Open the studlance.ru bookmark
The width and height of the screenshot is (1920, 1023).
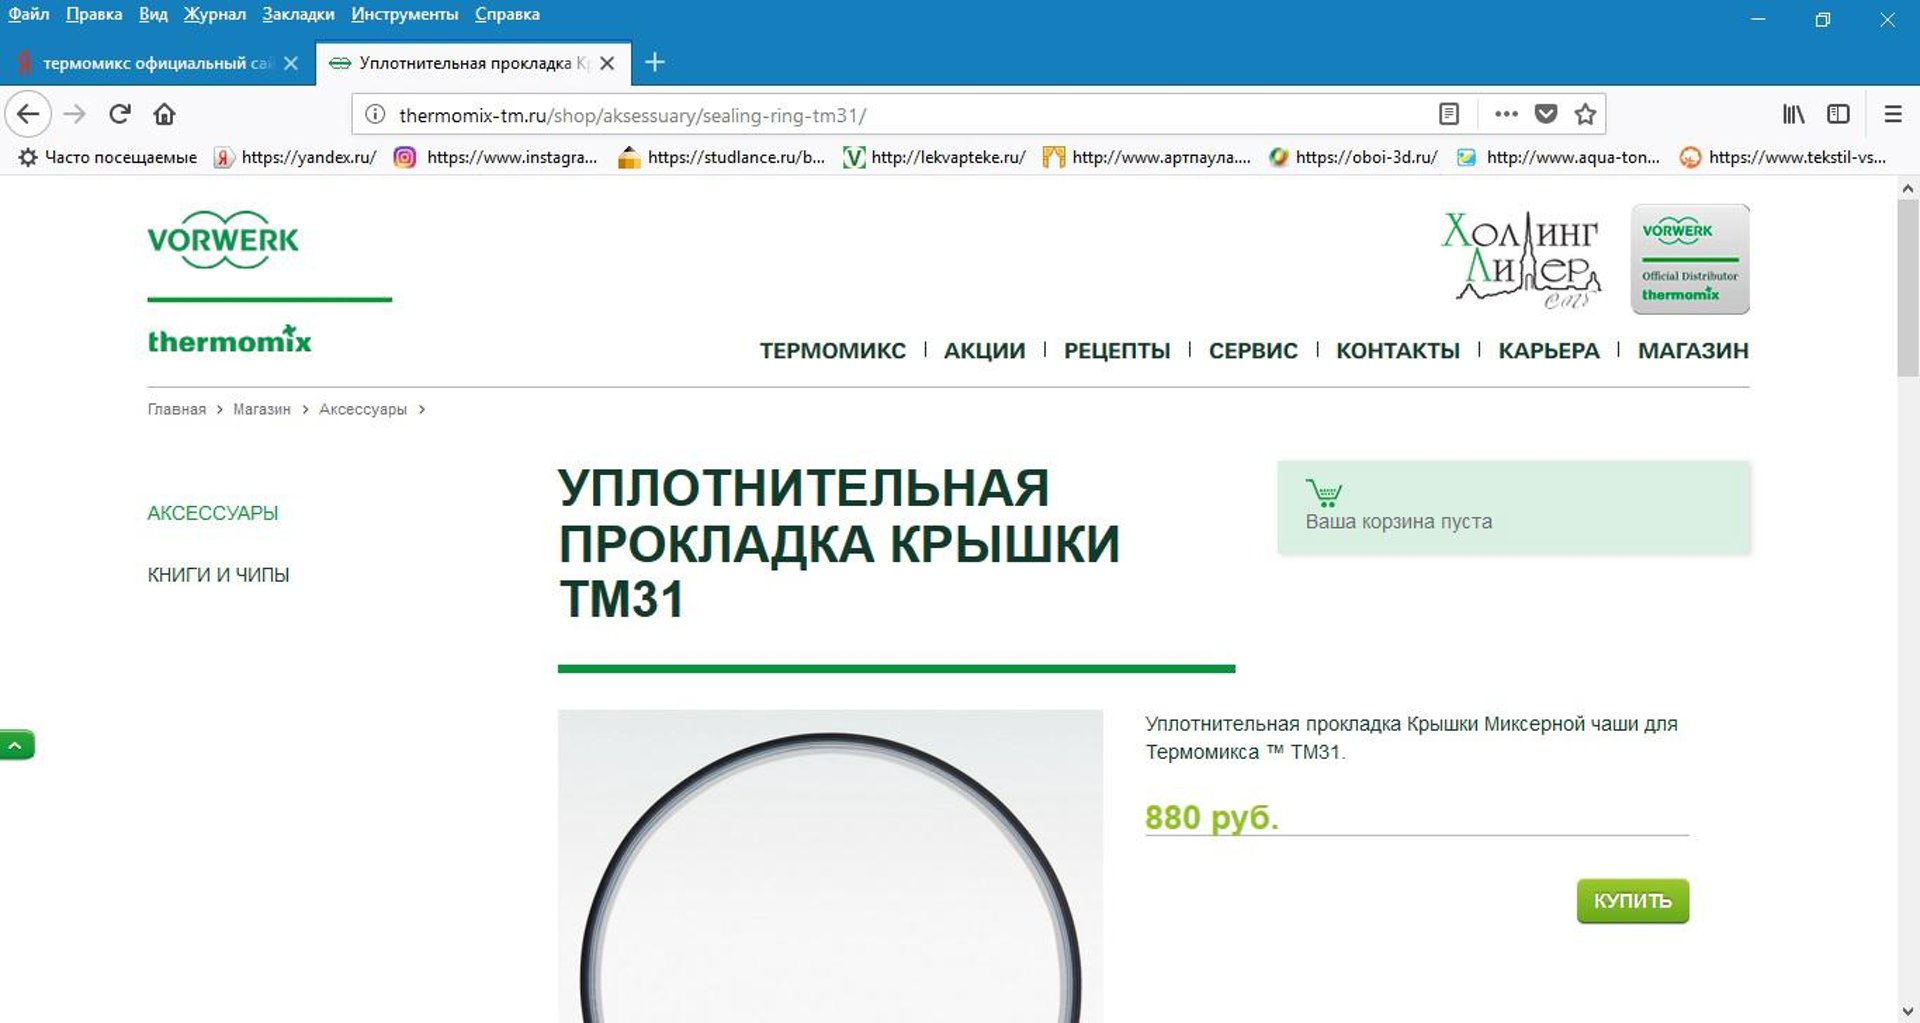tap(722, 157)
